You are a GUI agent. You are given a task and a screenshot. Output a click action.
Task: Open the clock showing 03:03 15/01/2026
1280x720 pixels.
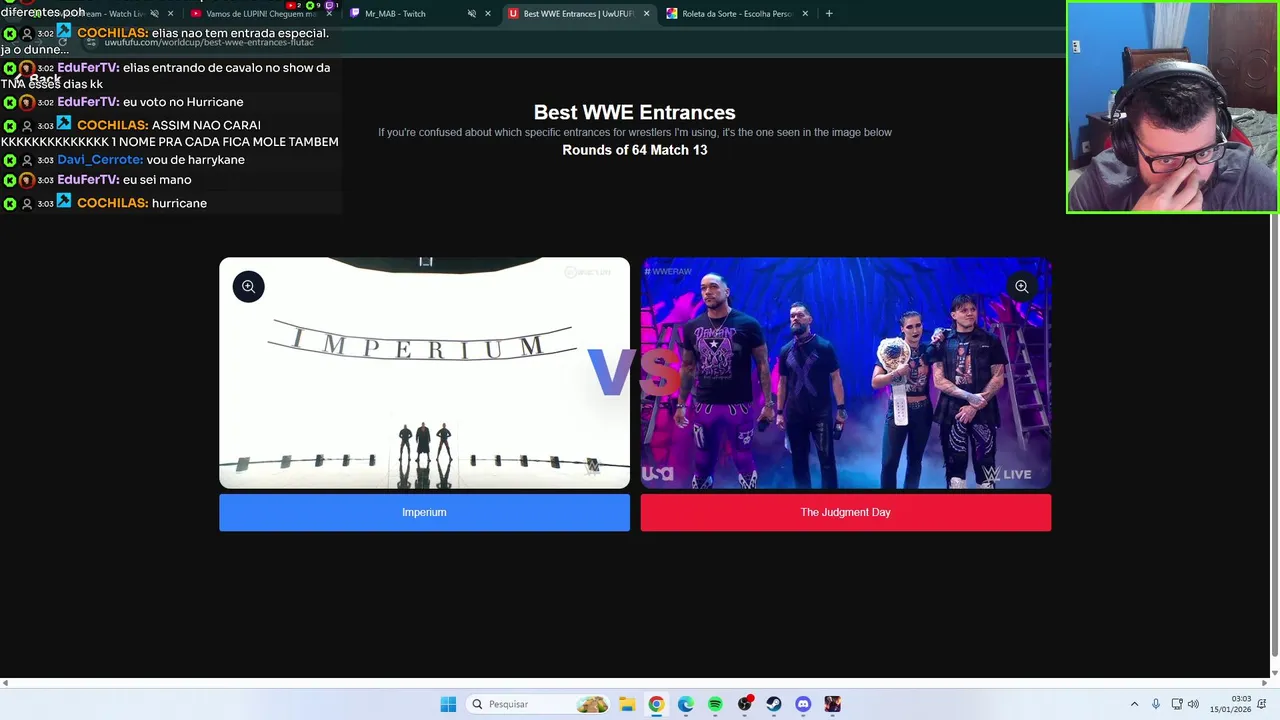[1230, 704]
